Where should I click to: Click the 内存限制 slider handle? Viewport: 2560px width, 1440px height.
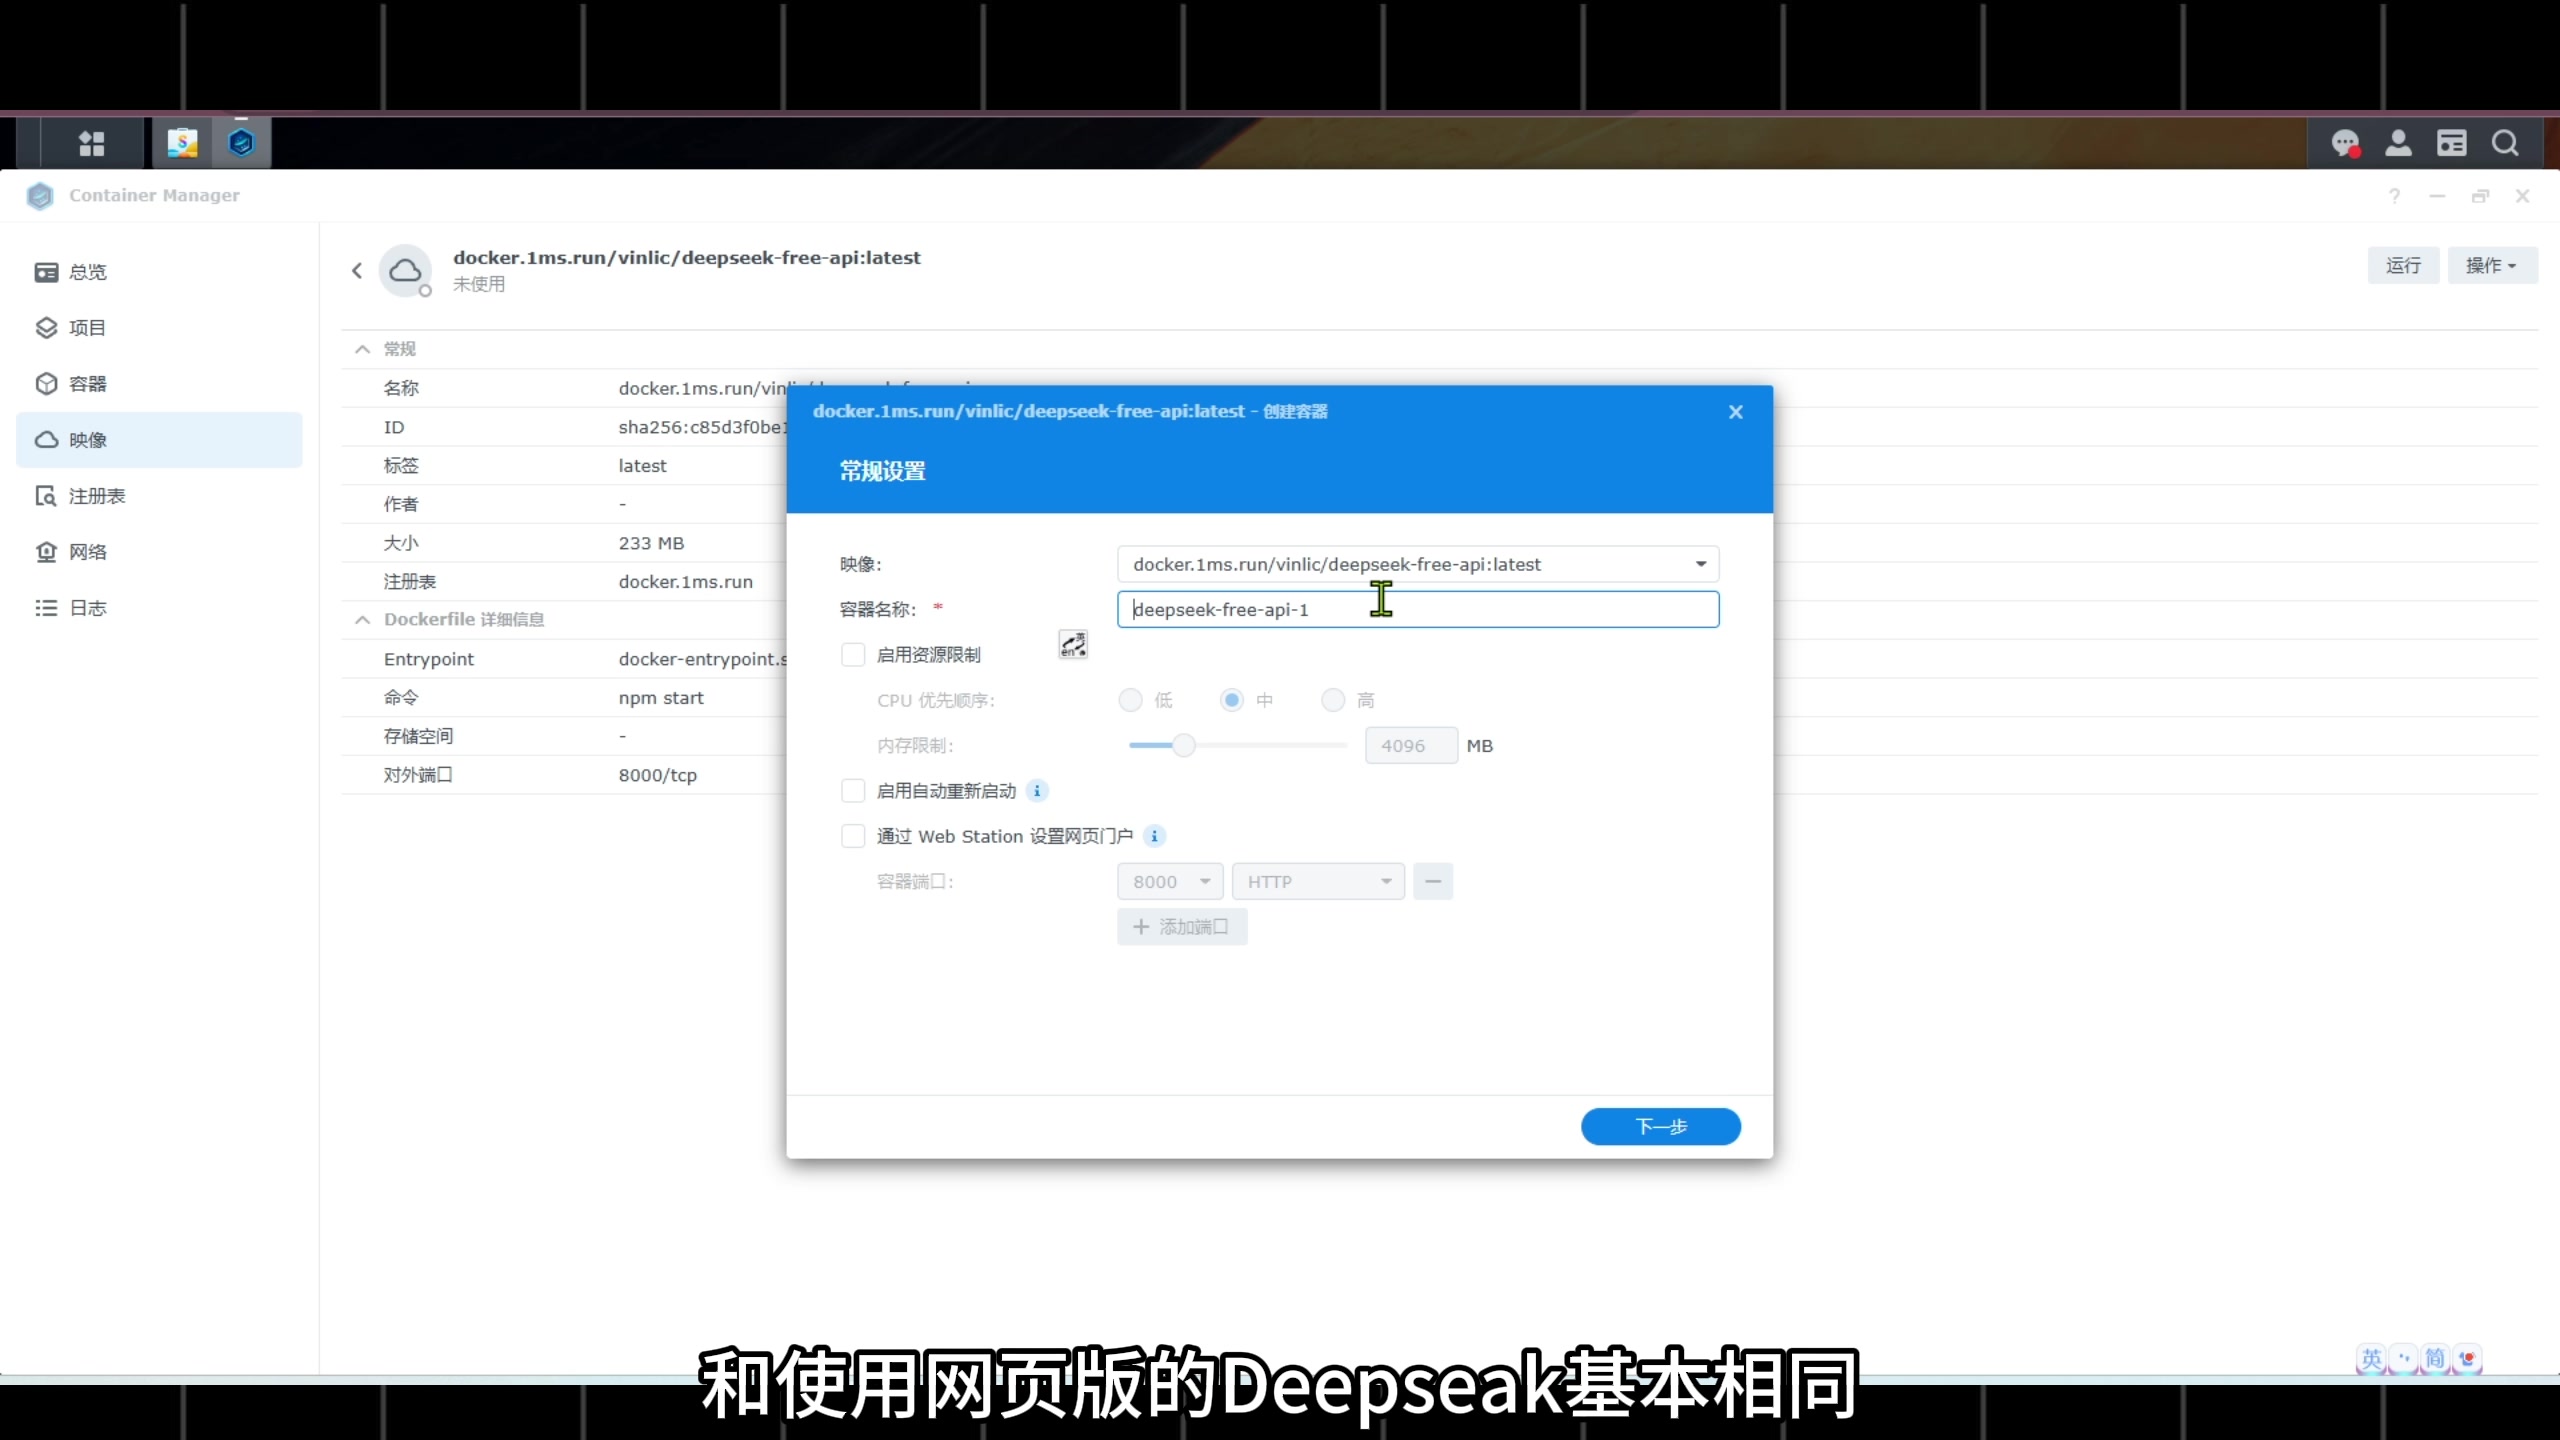(x=1183, y=746)
